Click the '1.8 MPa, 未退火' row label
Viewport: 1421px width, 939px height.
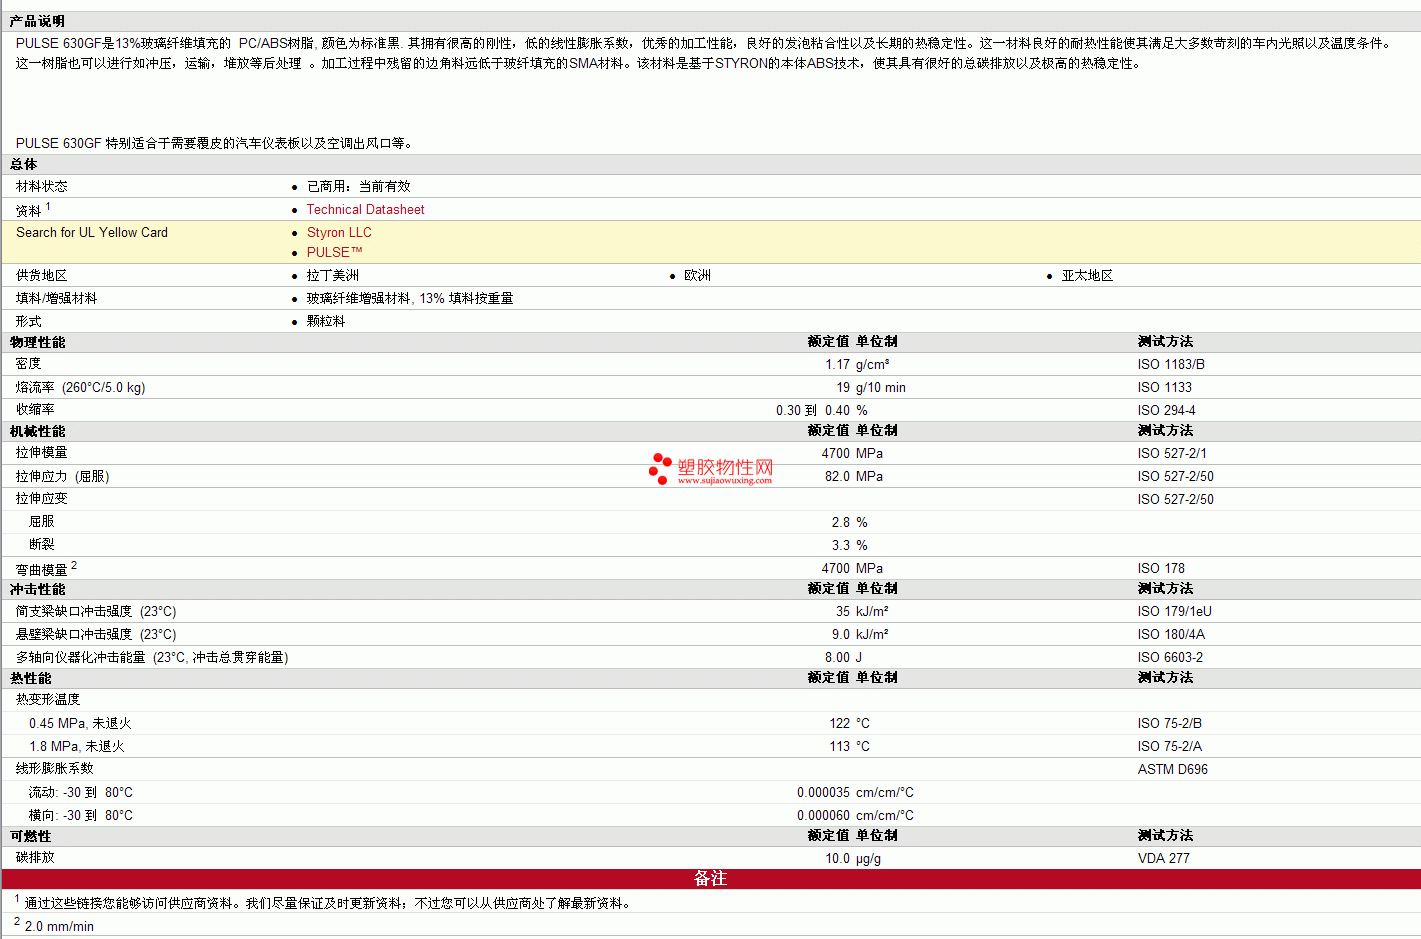pos(77,747)
